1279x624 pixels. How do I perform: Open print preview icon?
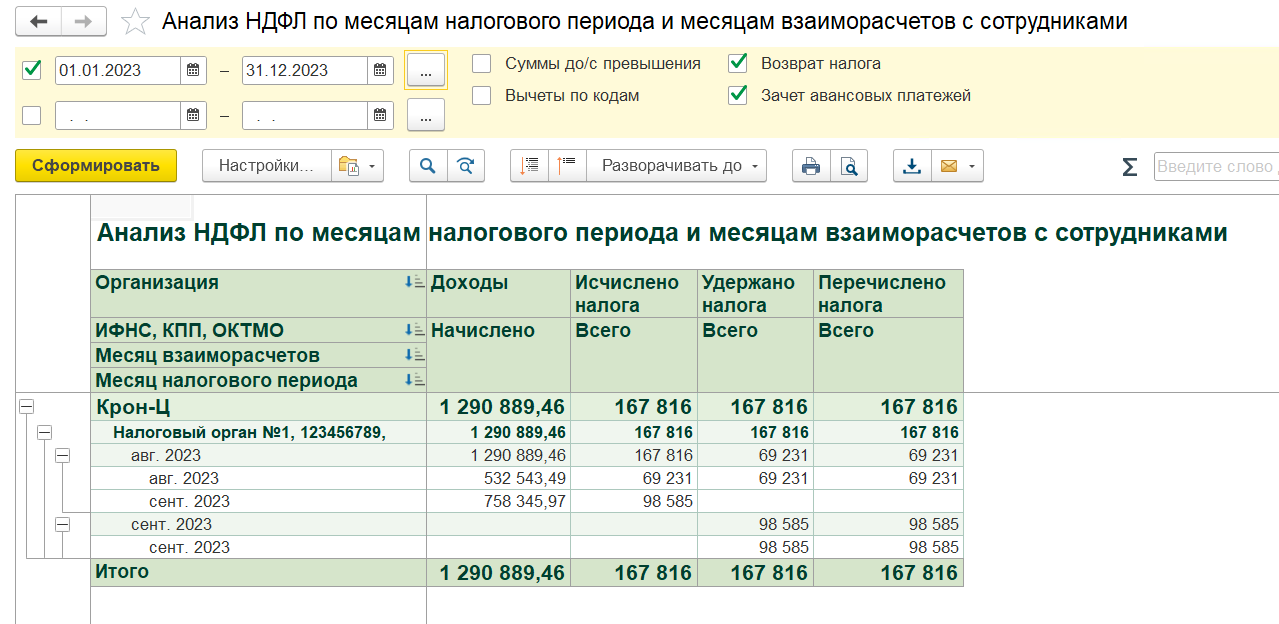coord(849,166)
